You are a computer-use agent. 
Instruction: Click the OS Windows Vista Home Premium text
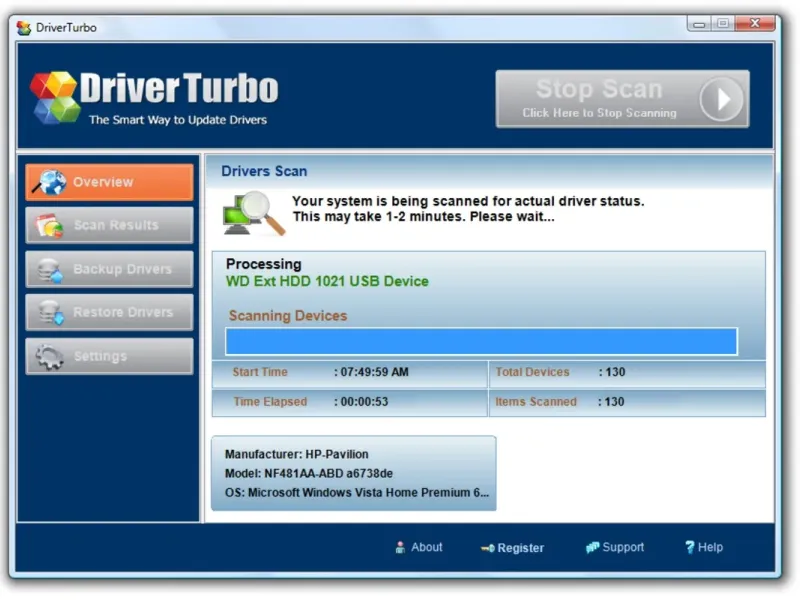click(x=357, y=492)
